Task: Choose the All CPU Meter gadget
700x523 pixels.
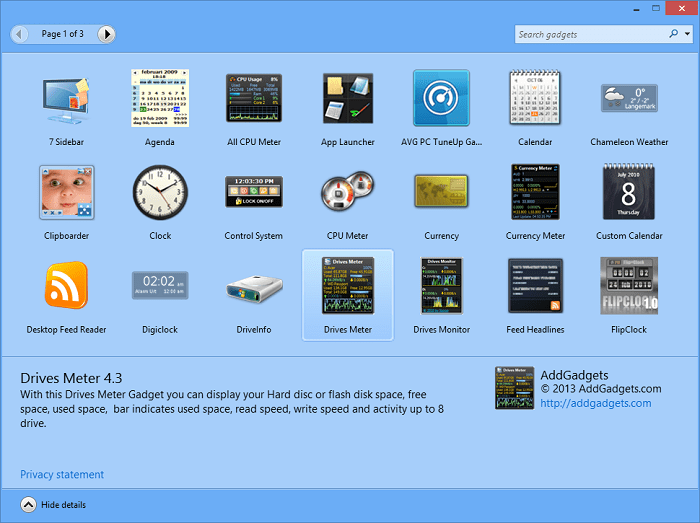Action: pos(254,99)
